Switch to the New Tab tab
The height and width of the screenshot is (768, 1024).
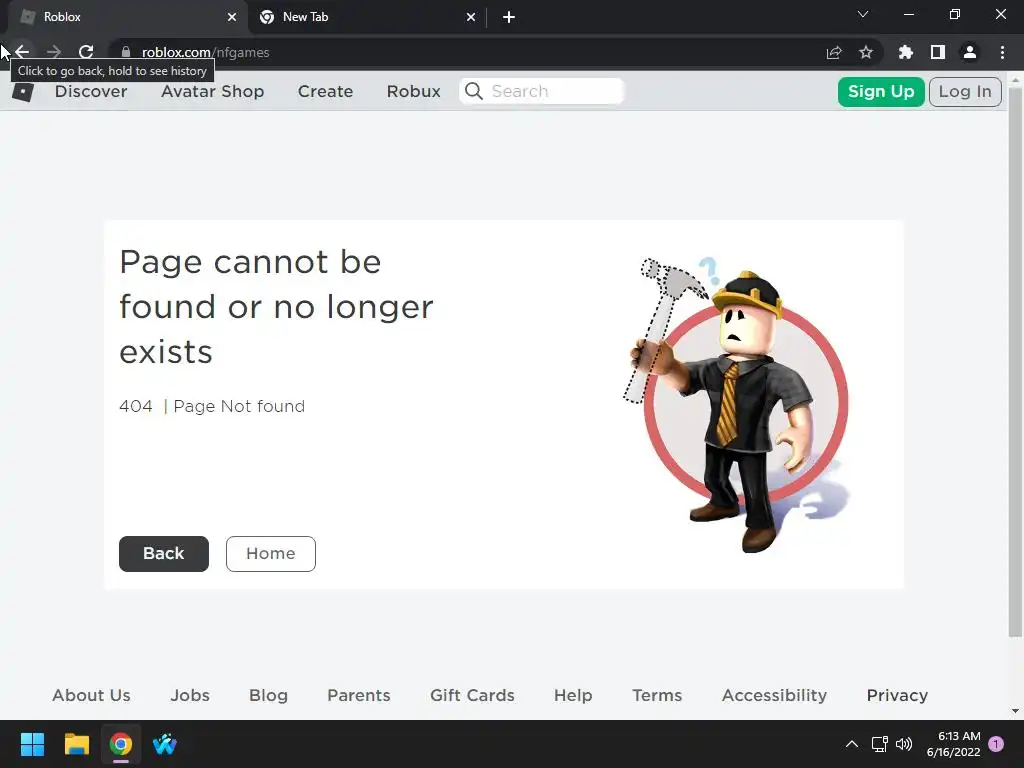(x=366, y=17)
